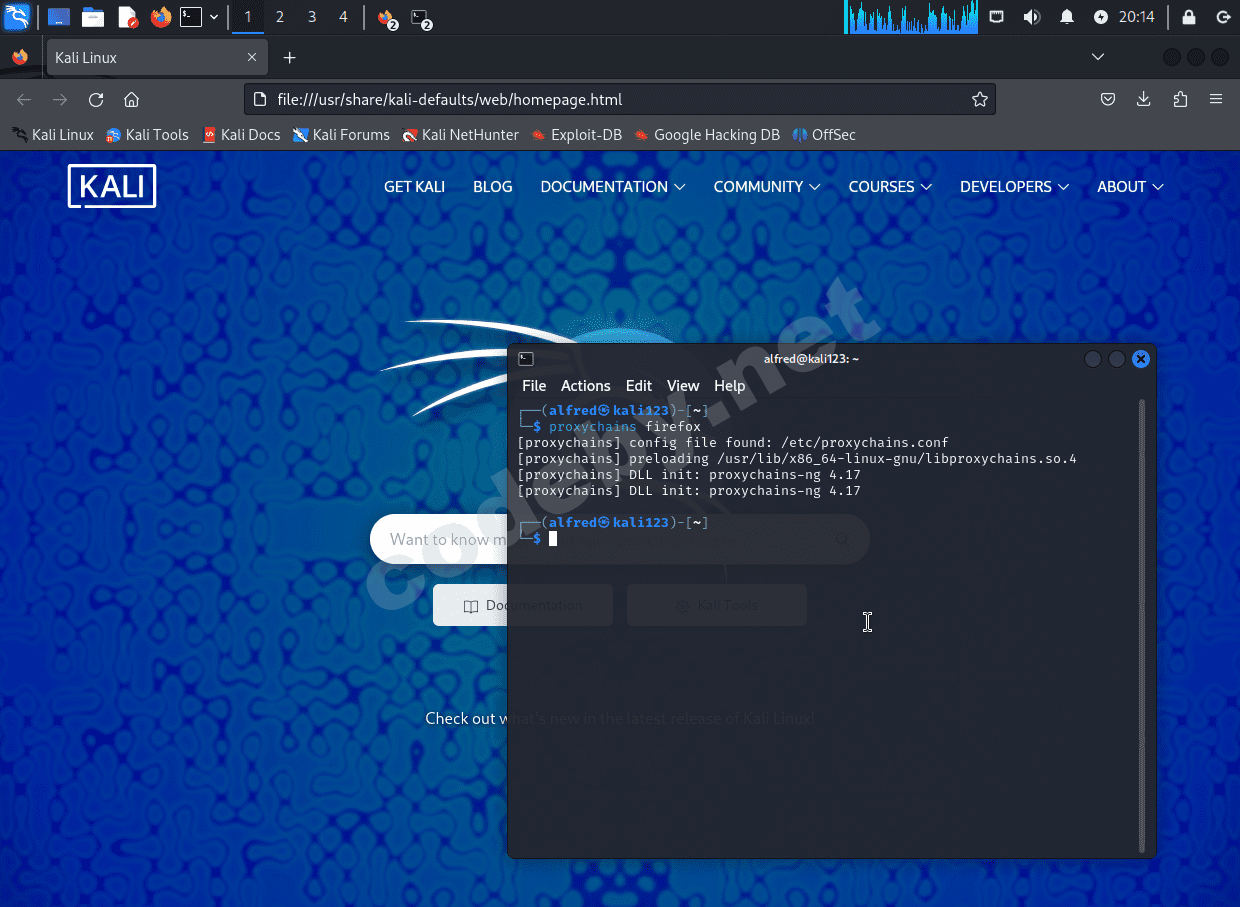
Task: Save page to Pocket
Action: tap(1108, 99)
